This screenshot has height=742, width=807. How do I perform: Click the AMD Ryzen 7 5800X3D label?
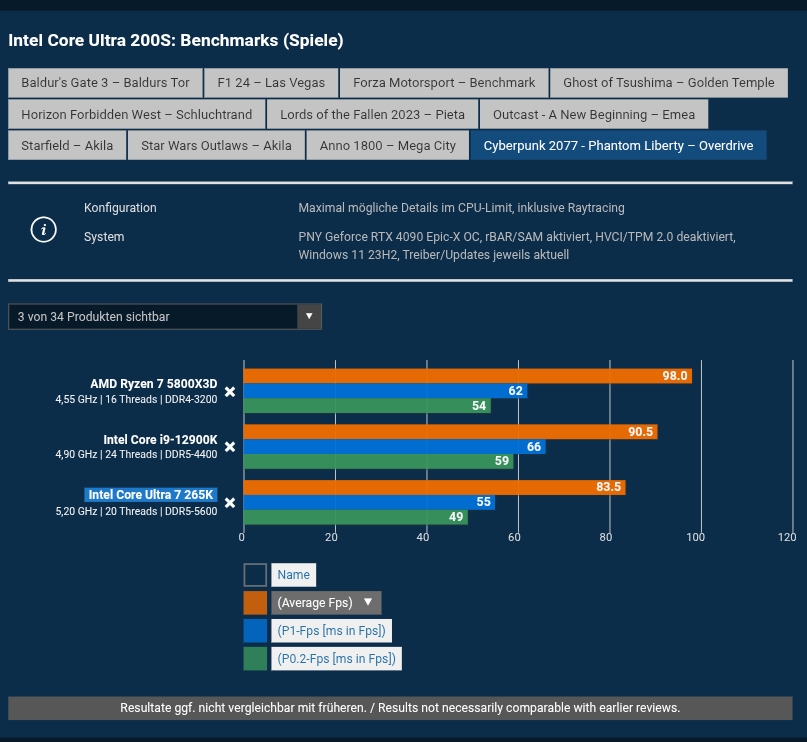[153, 384]
